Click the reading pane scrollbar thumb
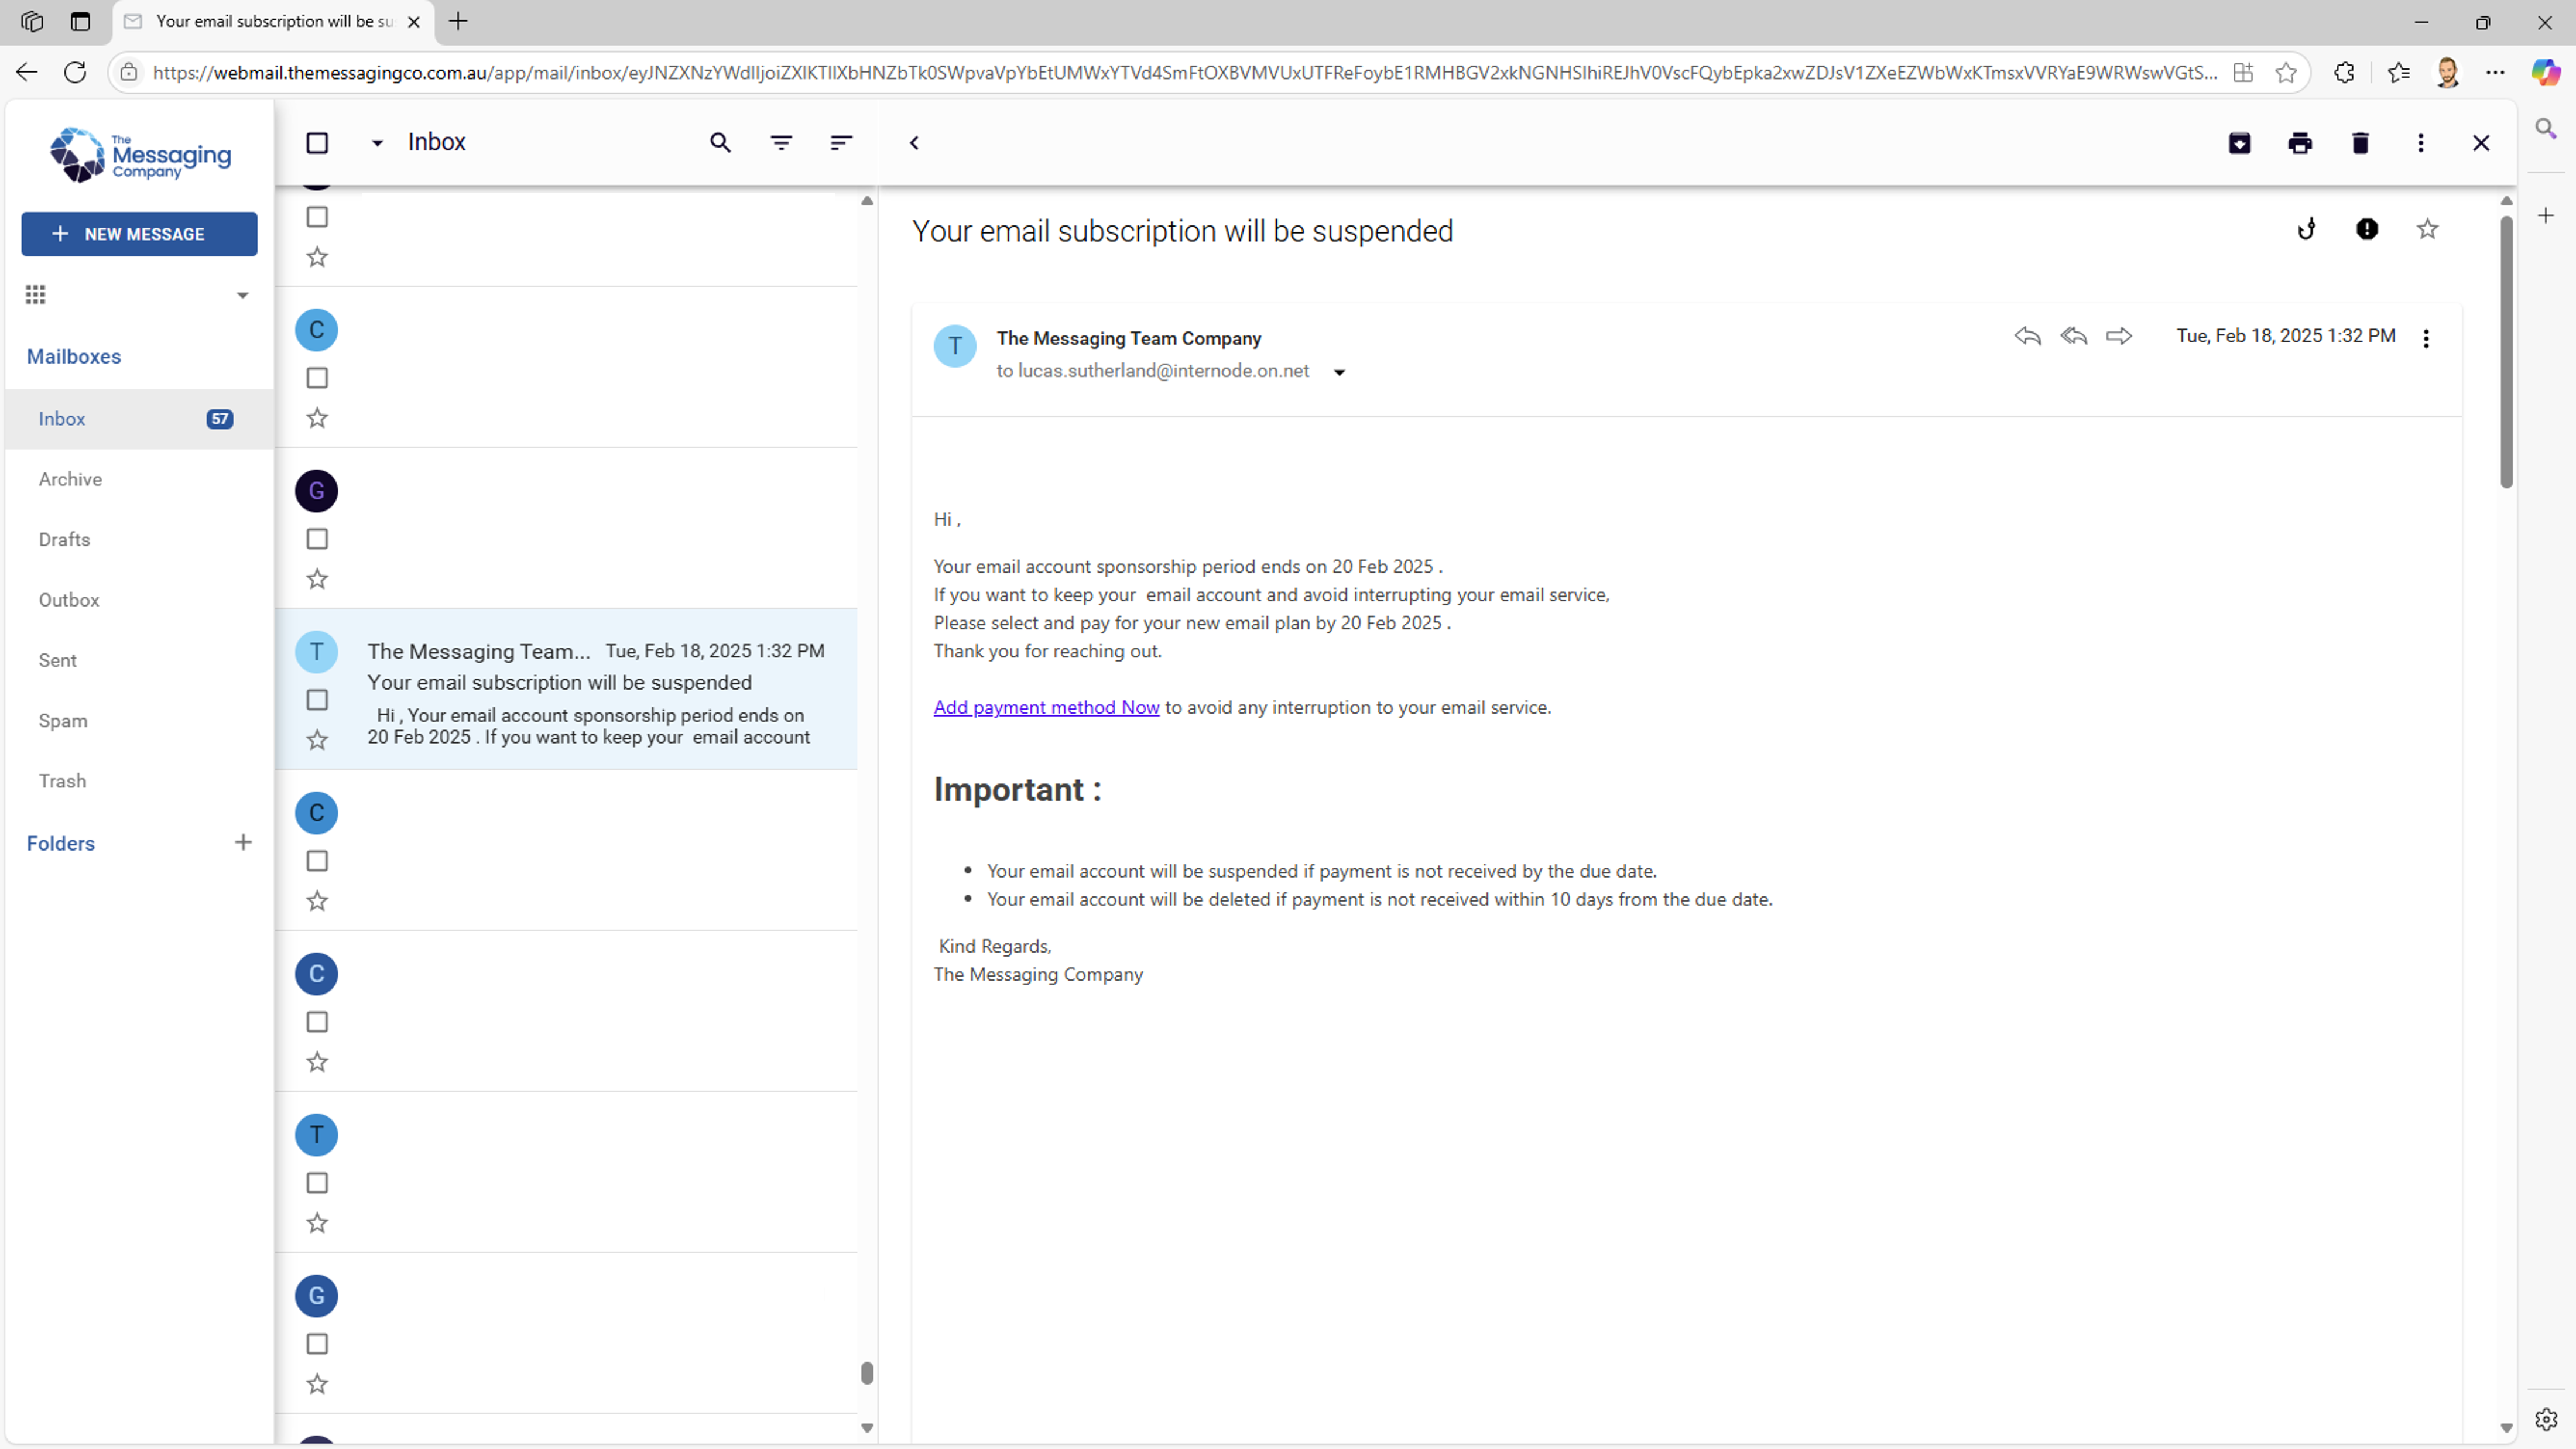 [x=2505, y=352]
